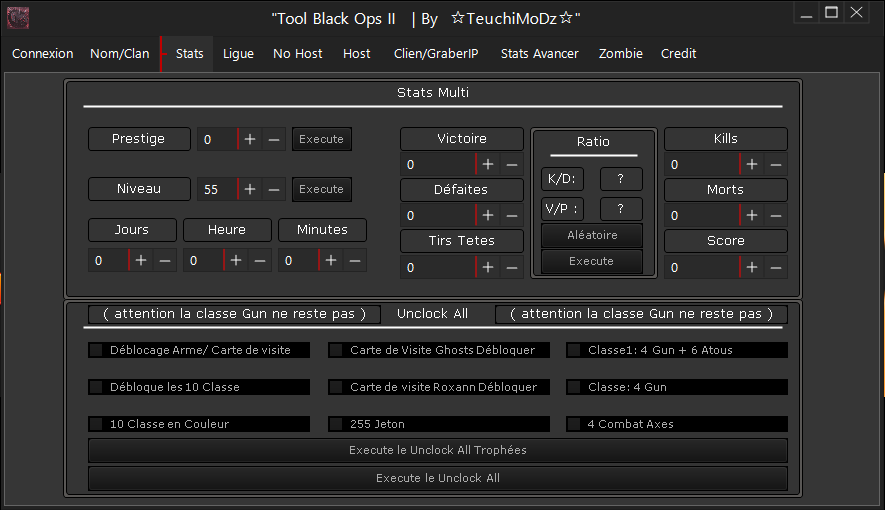Increment the Jours counter
Viewport: 885px width, 510px height.
(141, 261)
